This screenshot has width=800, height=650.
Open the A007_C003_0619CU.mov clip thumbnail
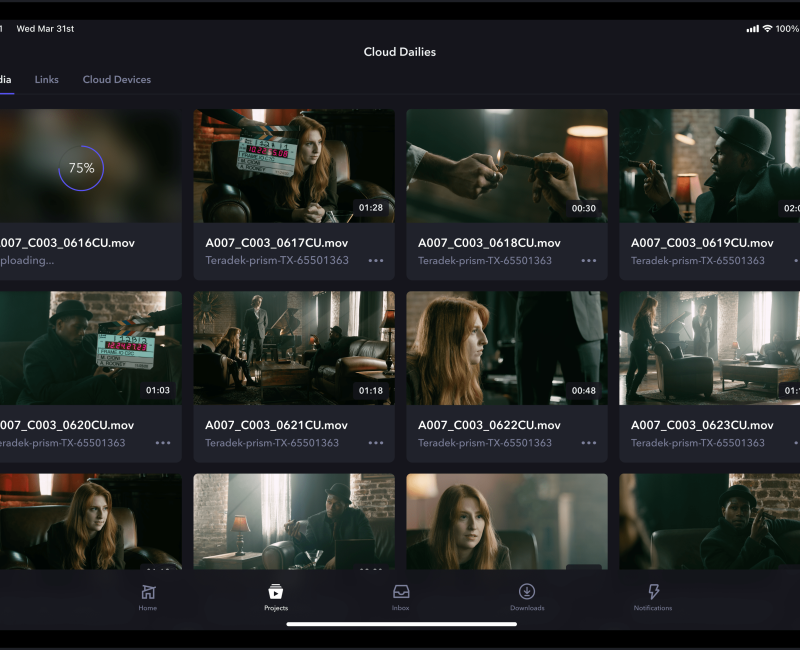[710, 165]
